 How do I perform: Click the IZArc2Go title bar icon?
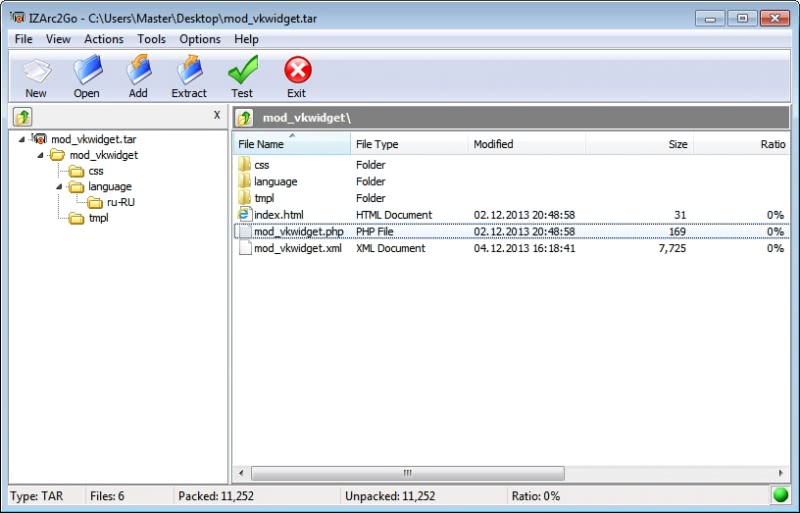tap(17, 18)
